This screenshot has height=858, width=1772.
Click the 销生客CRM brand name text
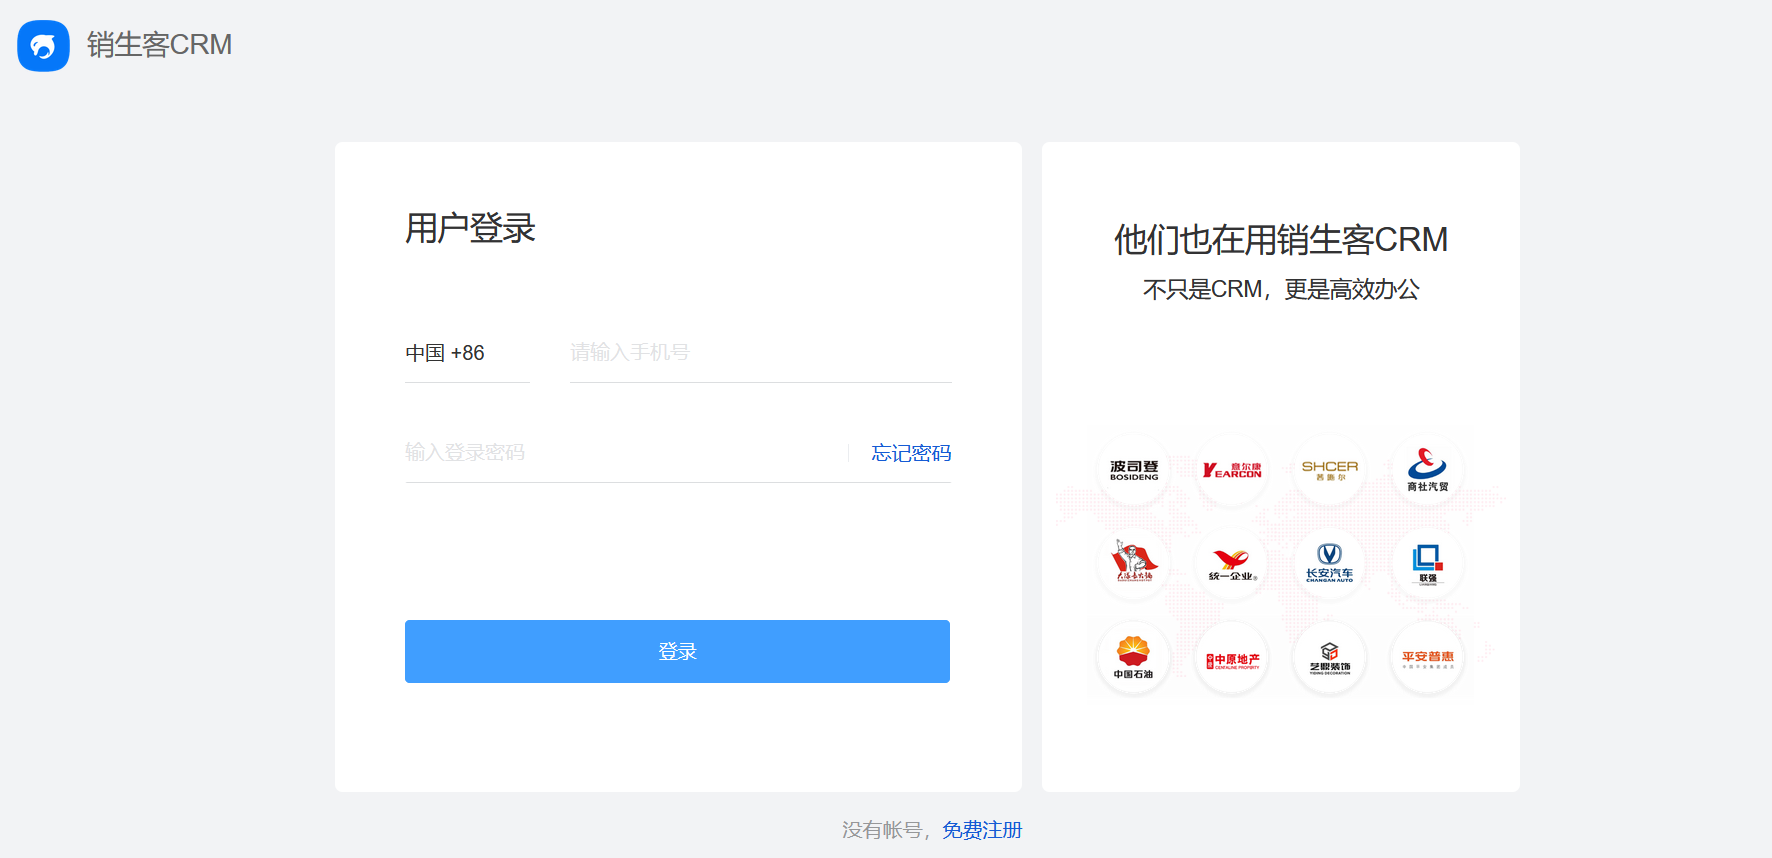[x=159, y=45]
